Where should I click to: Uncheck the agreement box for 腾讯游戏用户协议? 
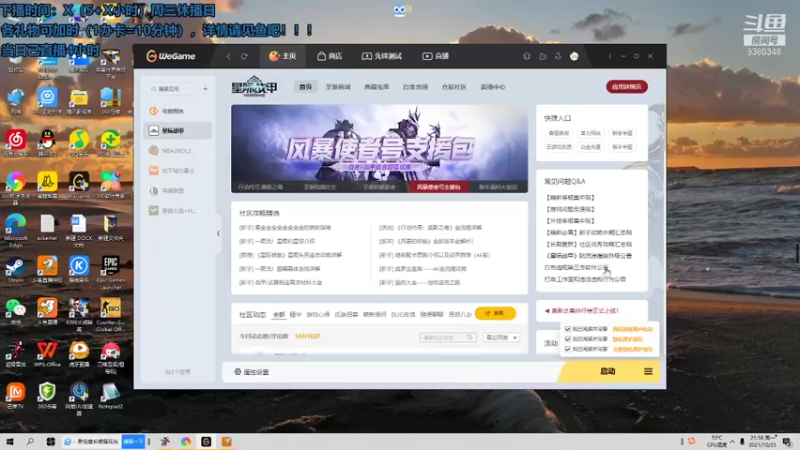pyautogui.click(x=567, y=329)
